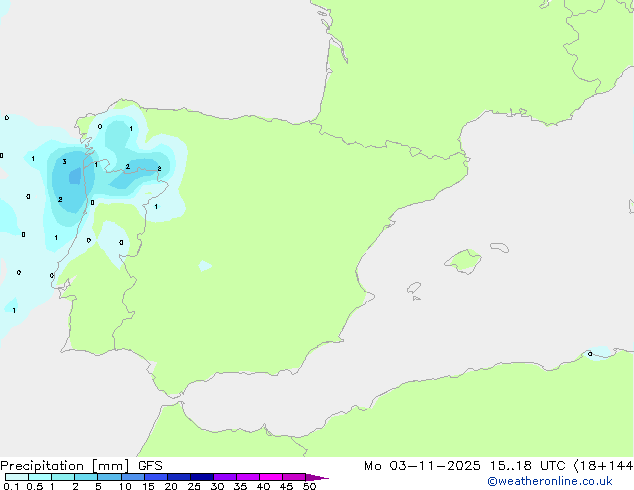Select the 45–50 mm legend color swatch

(294, 477)
